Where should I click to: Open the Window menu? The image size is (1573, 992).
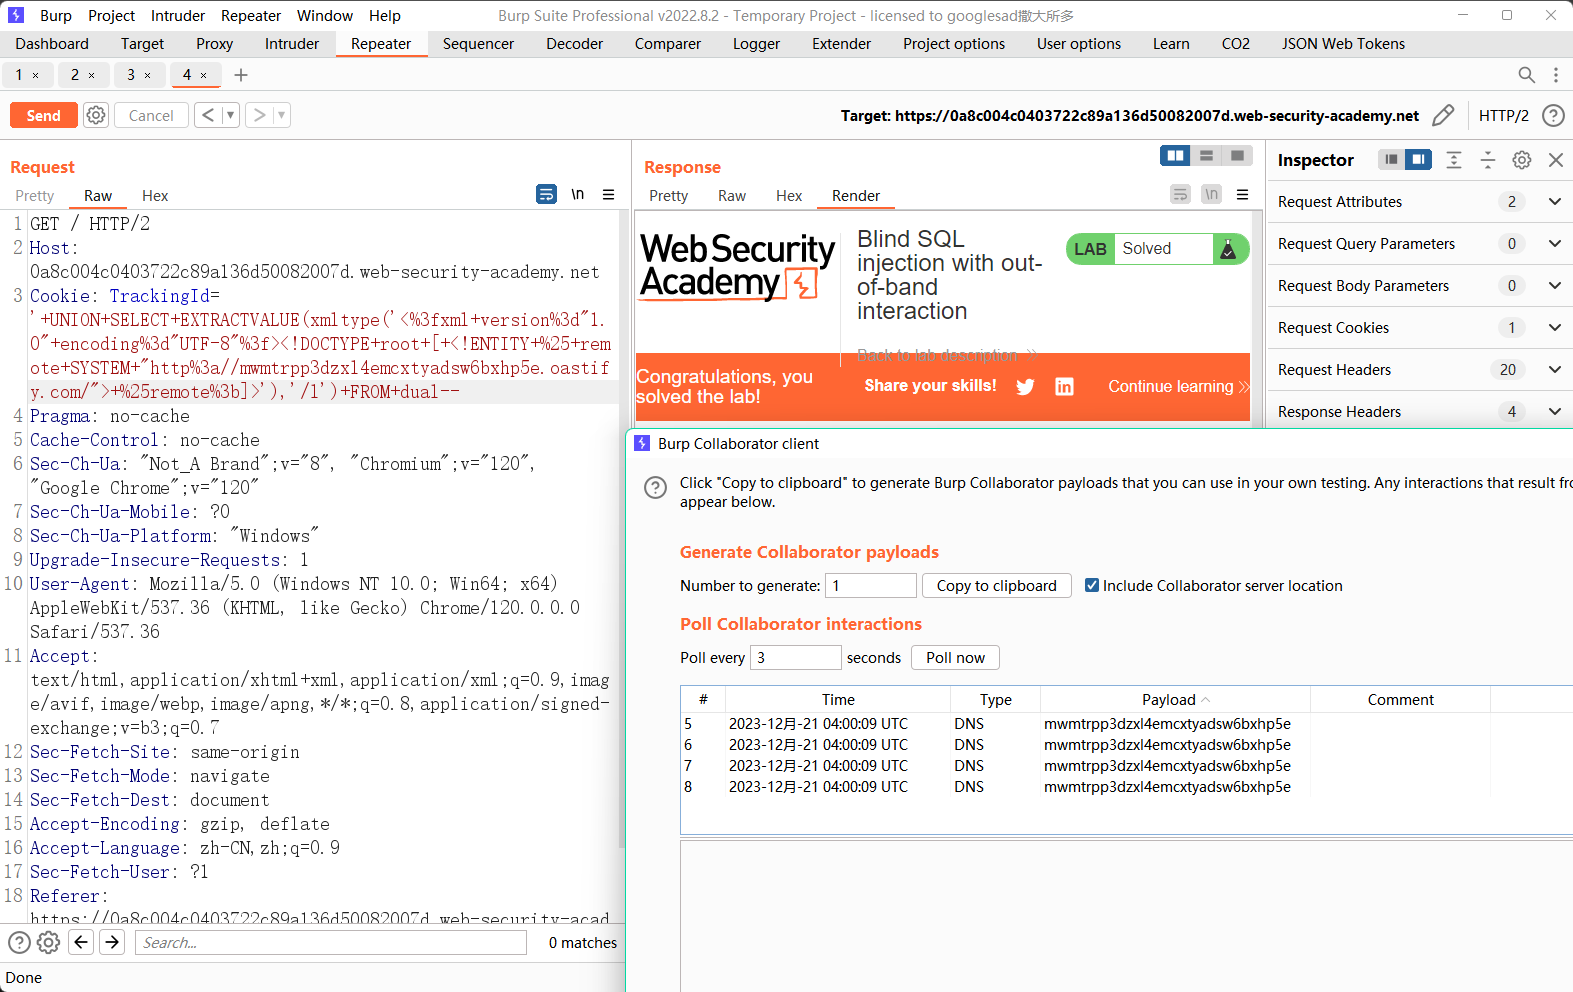325,16
